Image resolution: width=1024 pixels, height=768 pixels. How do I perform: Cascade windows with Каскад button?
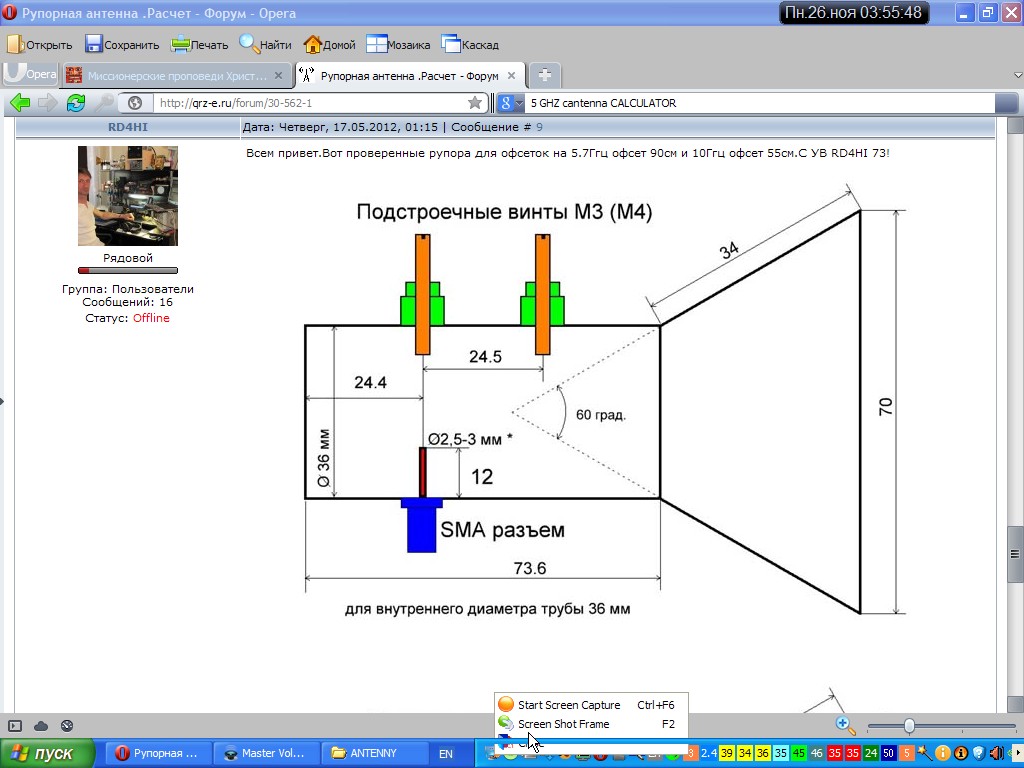point(470,44)
